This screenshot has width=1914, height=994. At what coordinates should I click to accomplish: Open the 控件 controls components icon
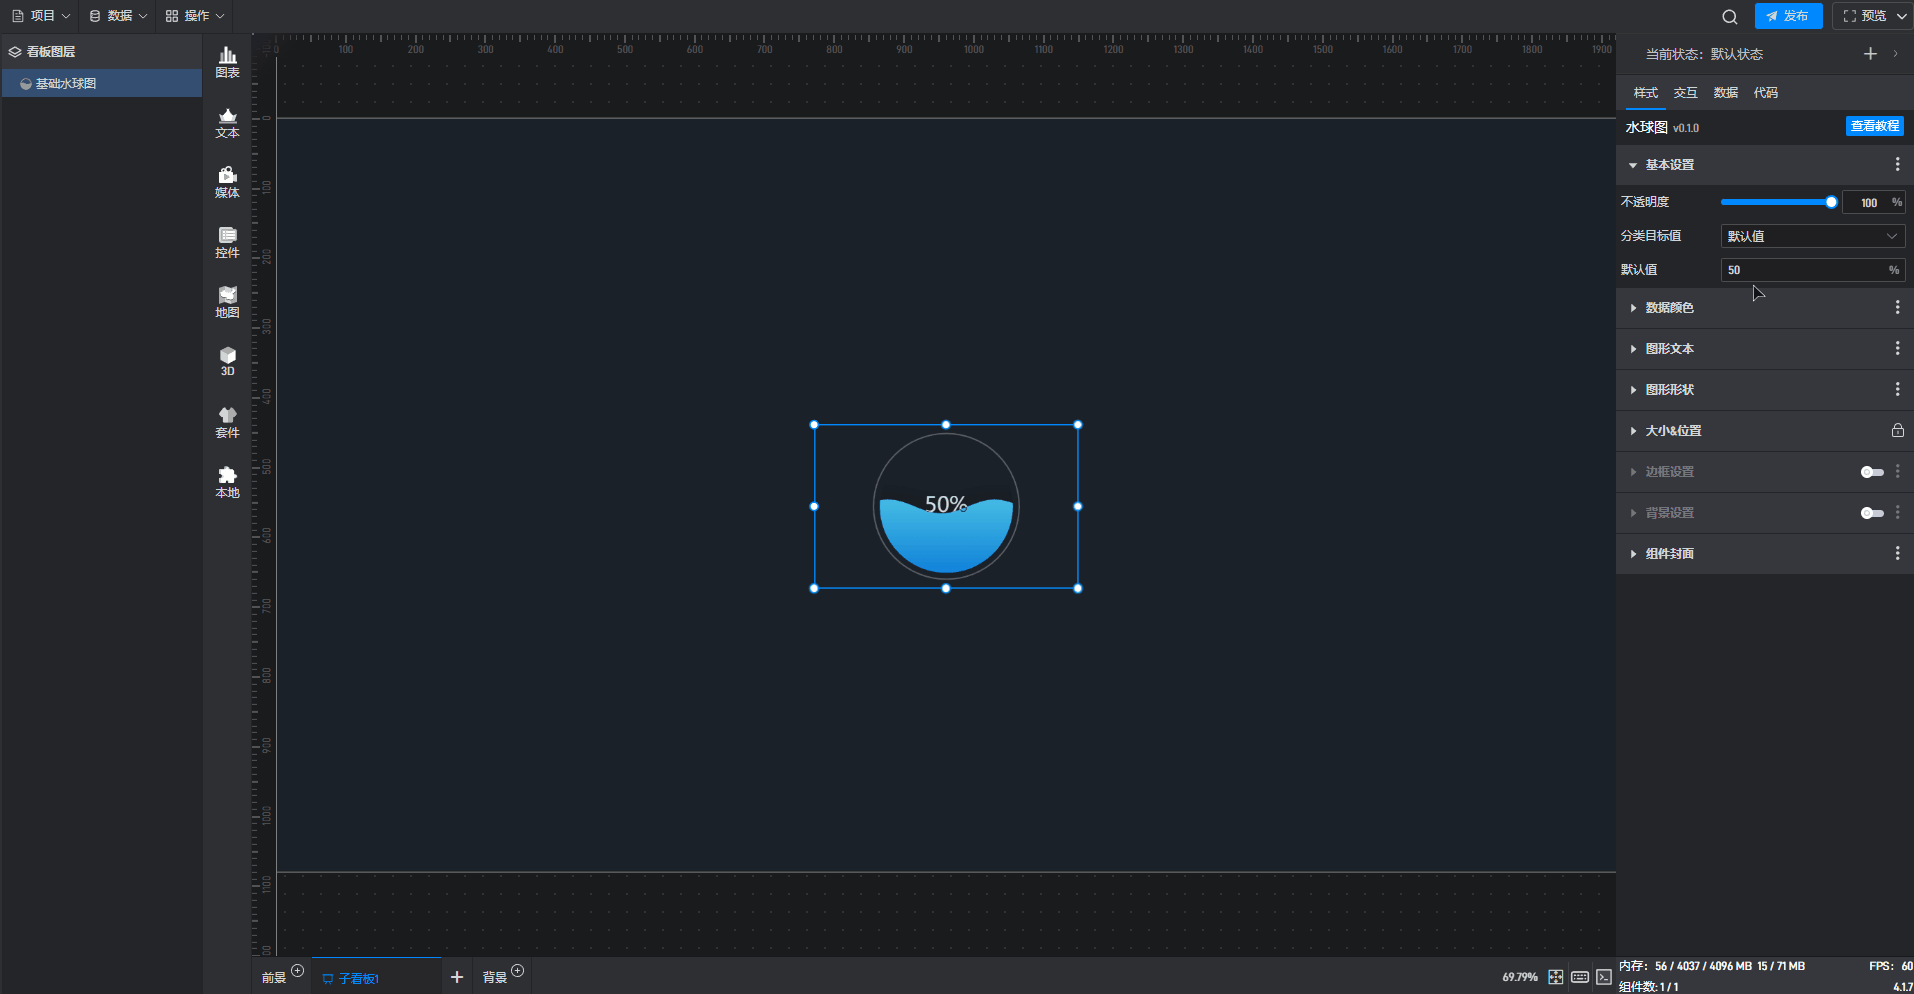[227, 242]
